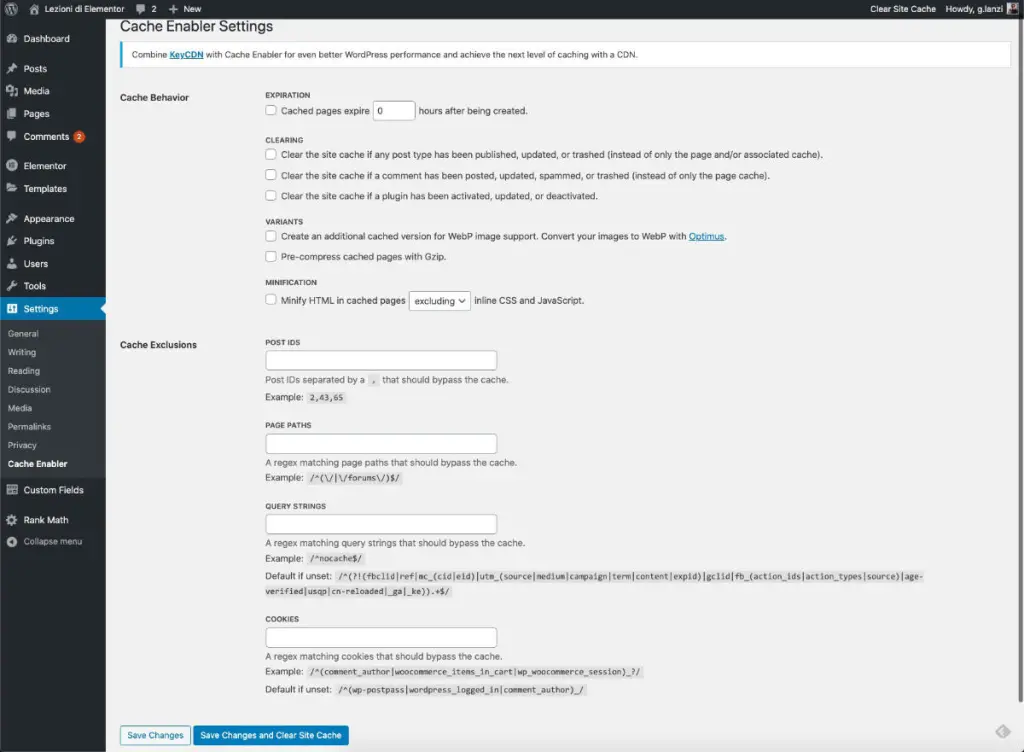
Task: Click the Pages icon in sidebar
Action: pyautogui.click(x=12, y=114)
